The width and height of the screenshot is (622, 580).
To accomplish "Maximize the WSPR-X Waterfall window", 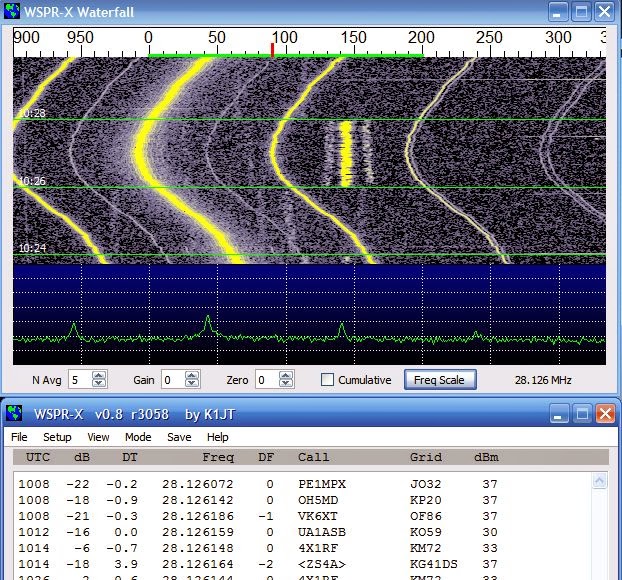I will tap(583, 12).
